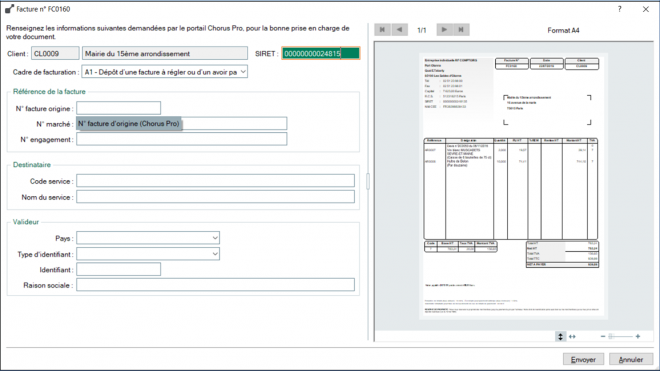Image resolution: width=660 pixels, height=371 pixels.
Task: Click the N° facture origine field
Action: click(x=119, y=108)
